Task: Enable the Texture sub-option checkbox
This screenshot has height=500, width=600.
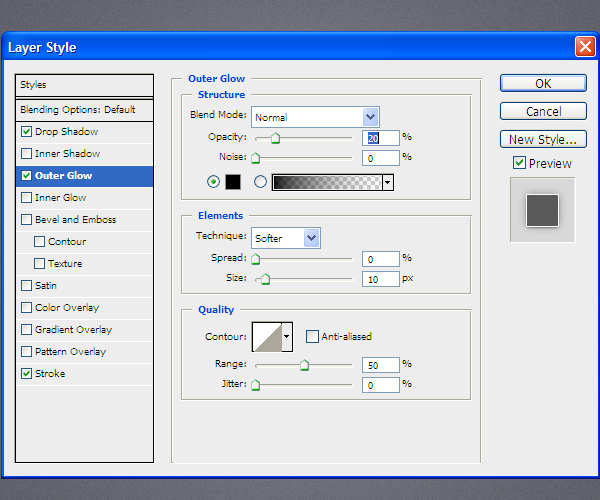Action: click(39, 264)
